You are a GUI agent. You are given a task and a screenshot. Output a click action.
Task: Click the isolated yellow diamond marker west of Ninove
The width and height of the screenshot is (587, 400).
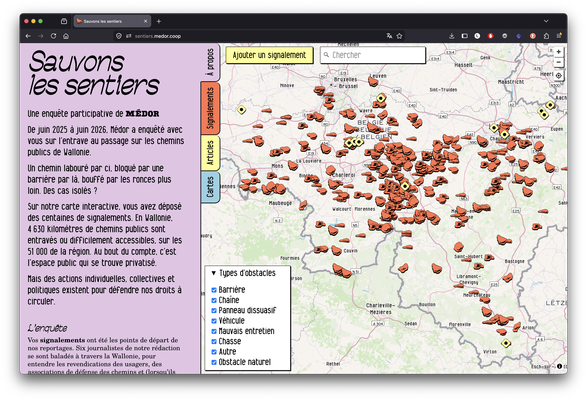241,110
